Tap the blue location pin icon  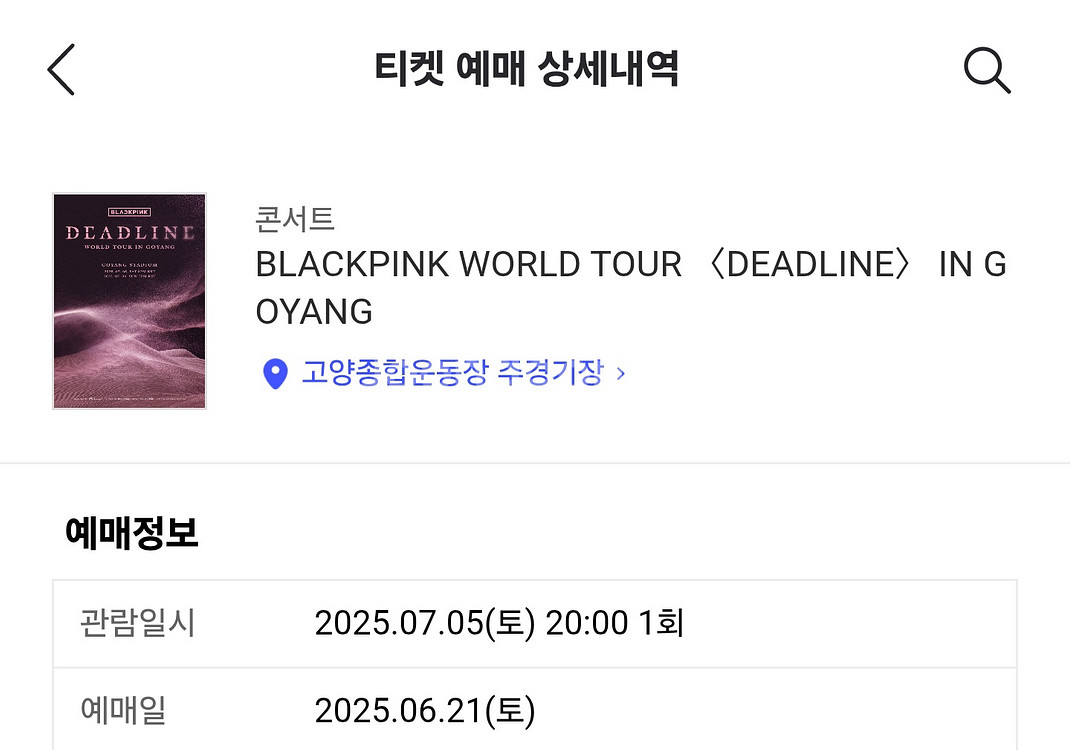coord(275,373)
